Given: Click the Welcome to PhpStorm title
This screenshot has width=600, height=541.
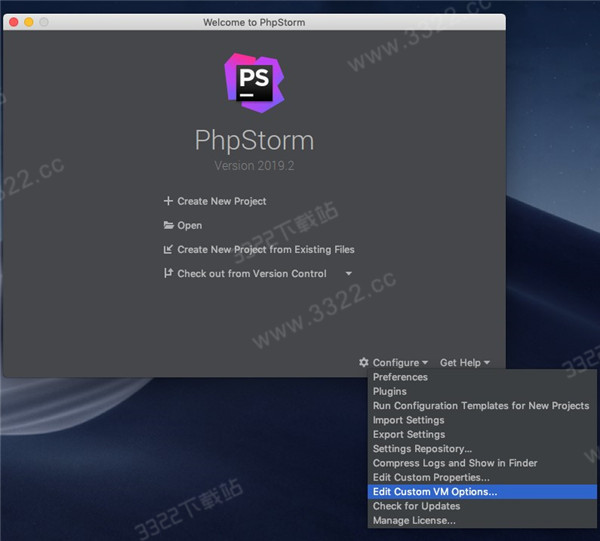Looking at the screenshot, I should [254, 22].
